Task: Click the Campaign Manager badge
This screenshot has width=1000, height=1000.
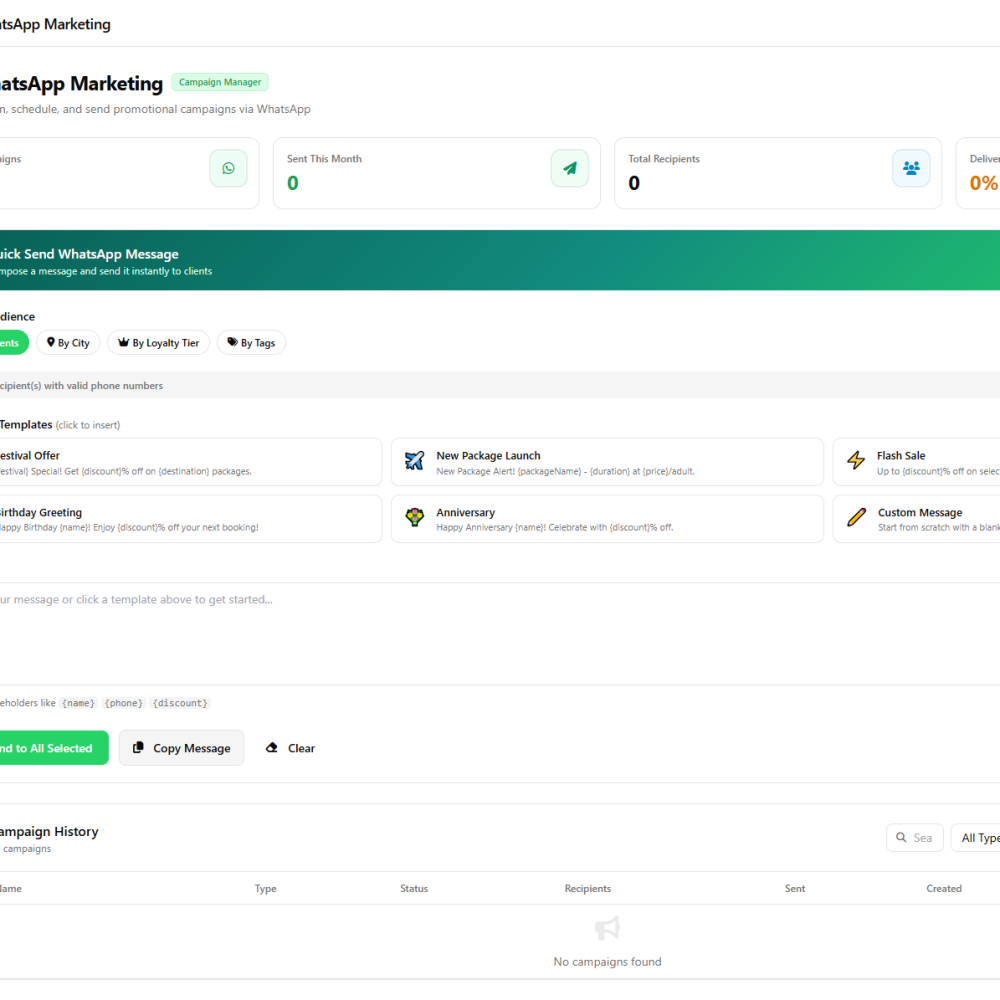Action: [x=220, y=82]
